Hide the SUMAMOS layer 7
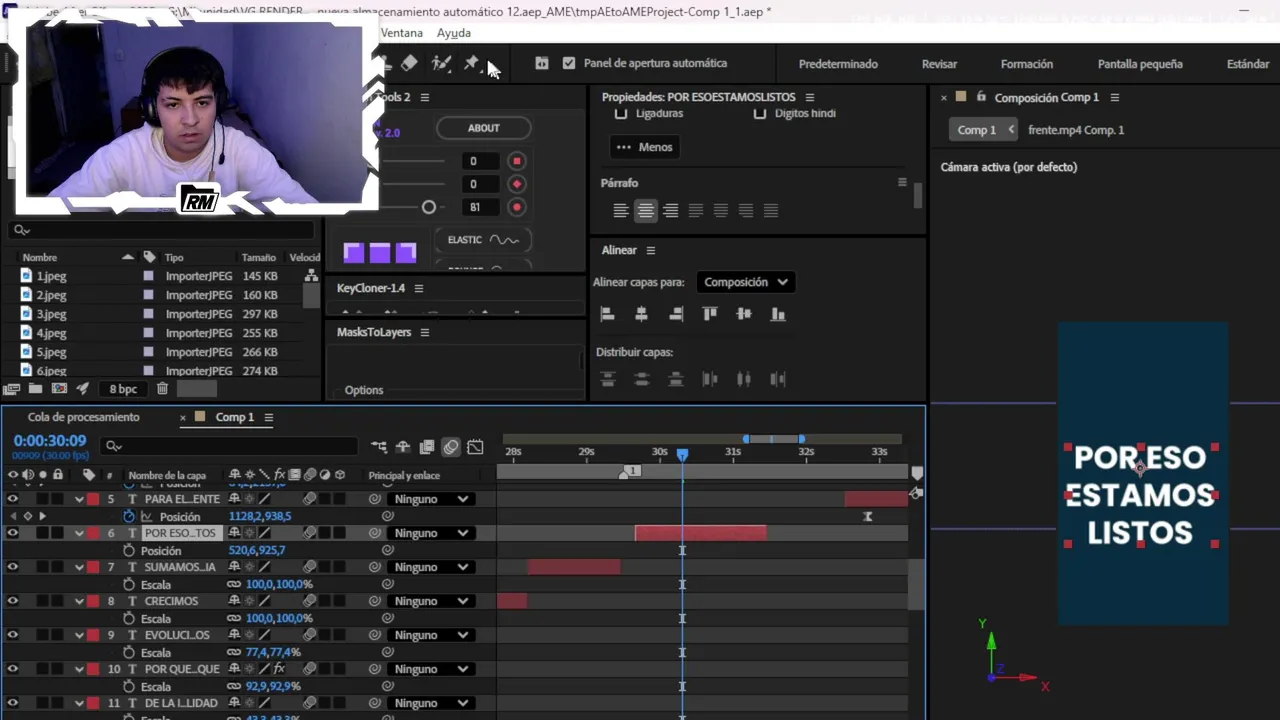The image size is (1280, 720). click(13, 567)
